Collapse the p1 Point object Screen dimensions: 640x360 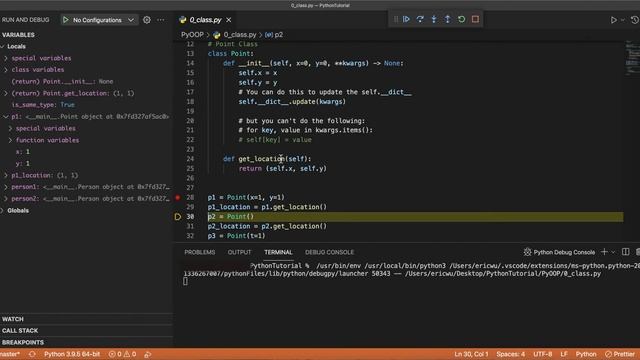coord(6,117)
